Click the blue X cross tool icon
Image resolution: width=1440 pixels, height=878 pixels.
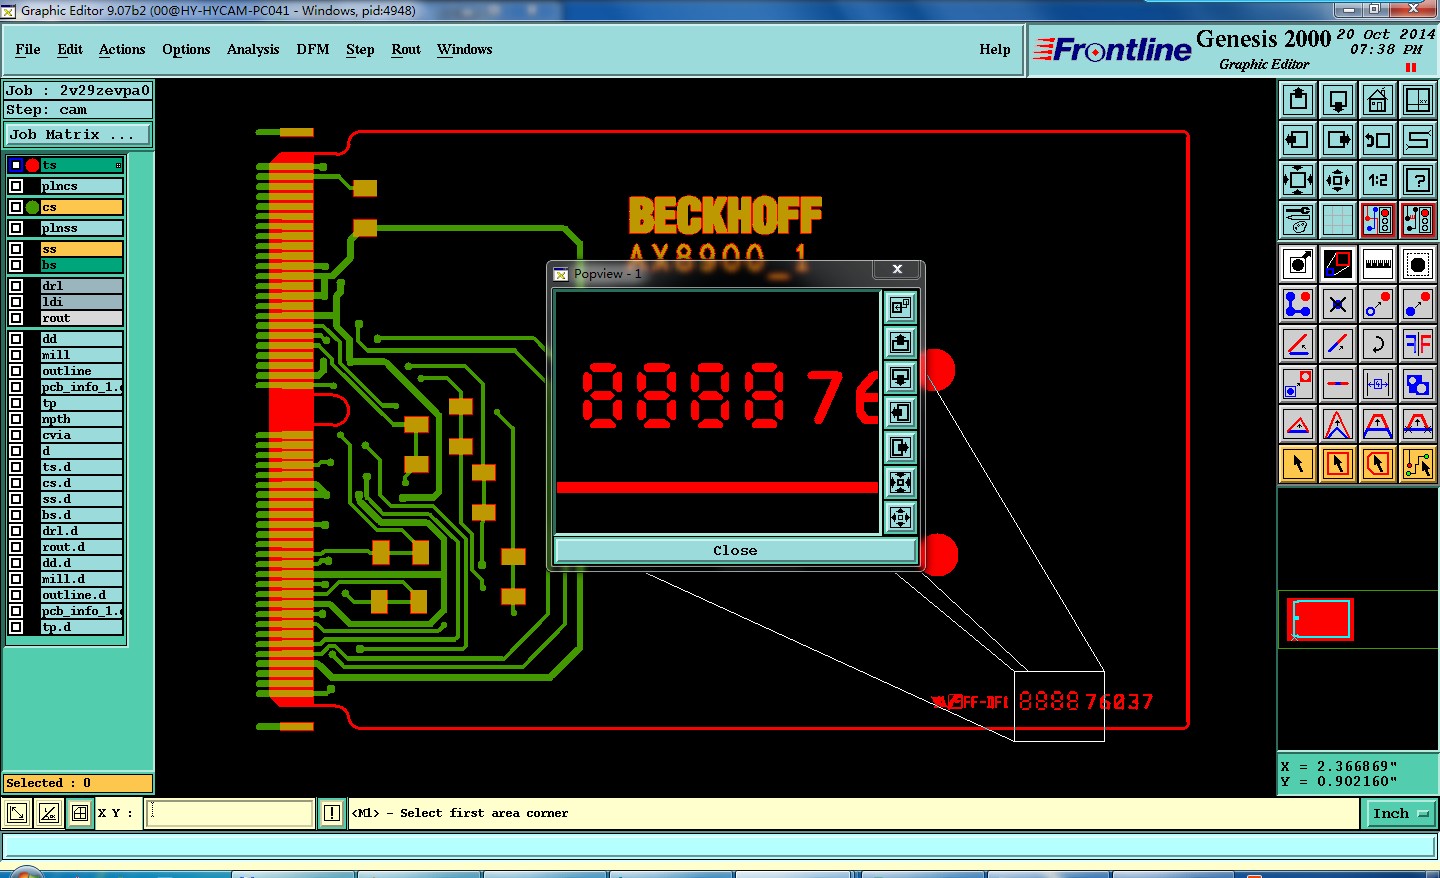pos(1338,304)
